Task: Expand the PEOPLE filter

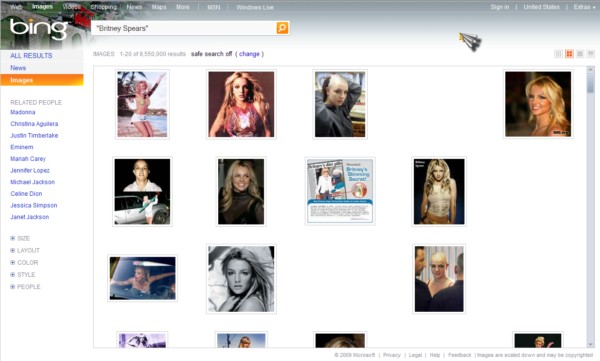Action: (x=25, y=287)
